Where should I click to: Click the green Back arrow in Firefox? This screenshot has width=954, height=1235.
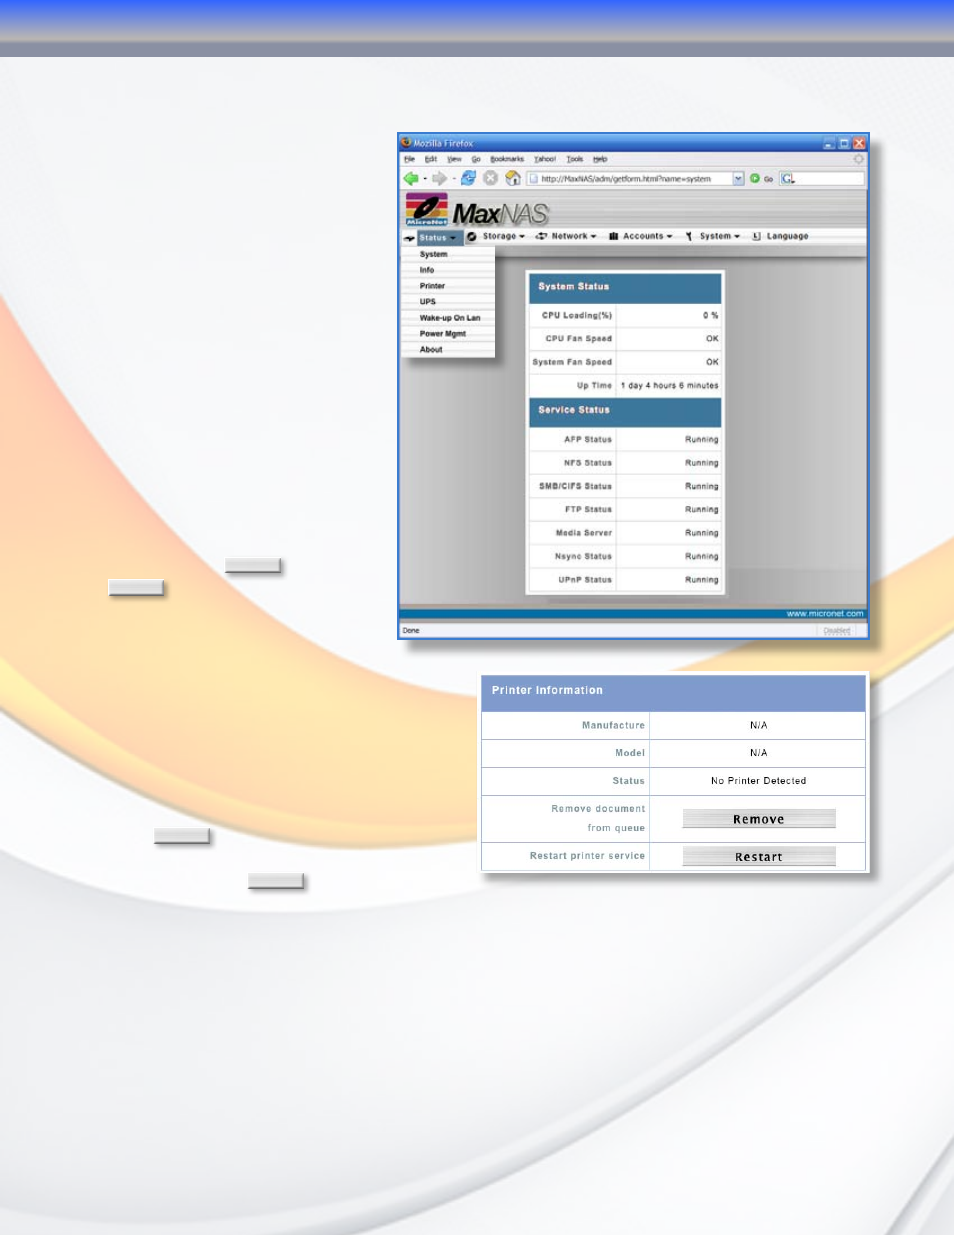pos(410,178)
